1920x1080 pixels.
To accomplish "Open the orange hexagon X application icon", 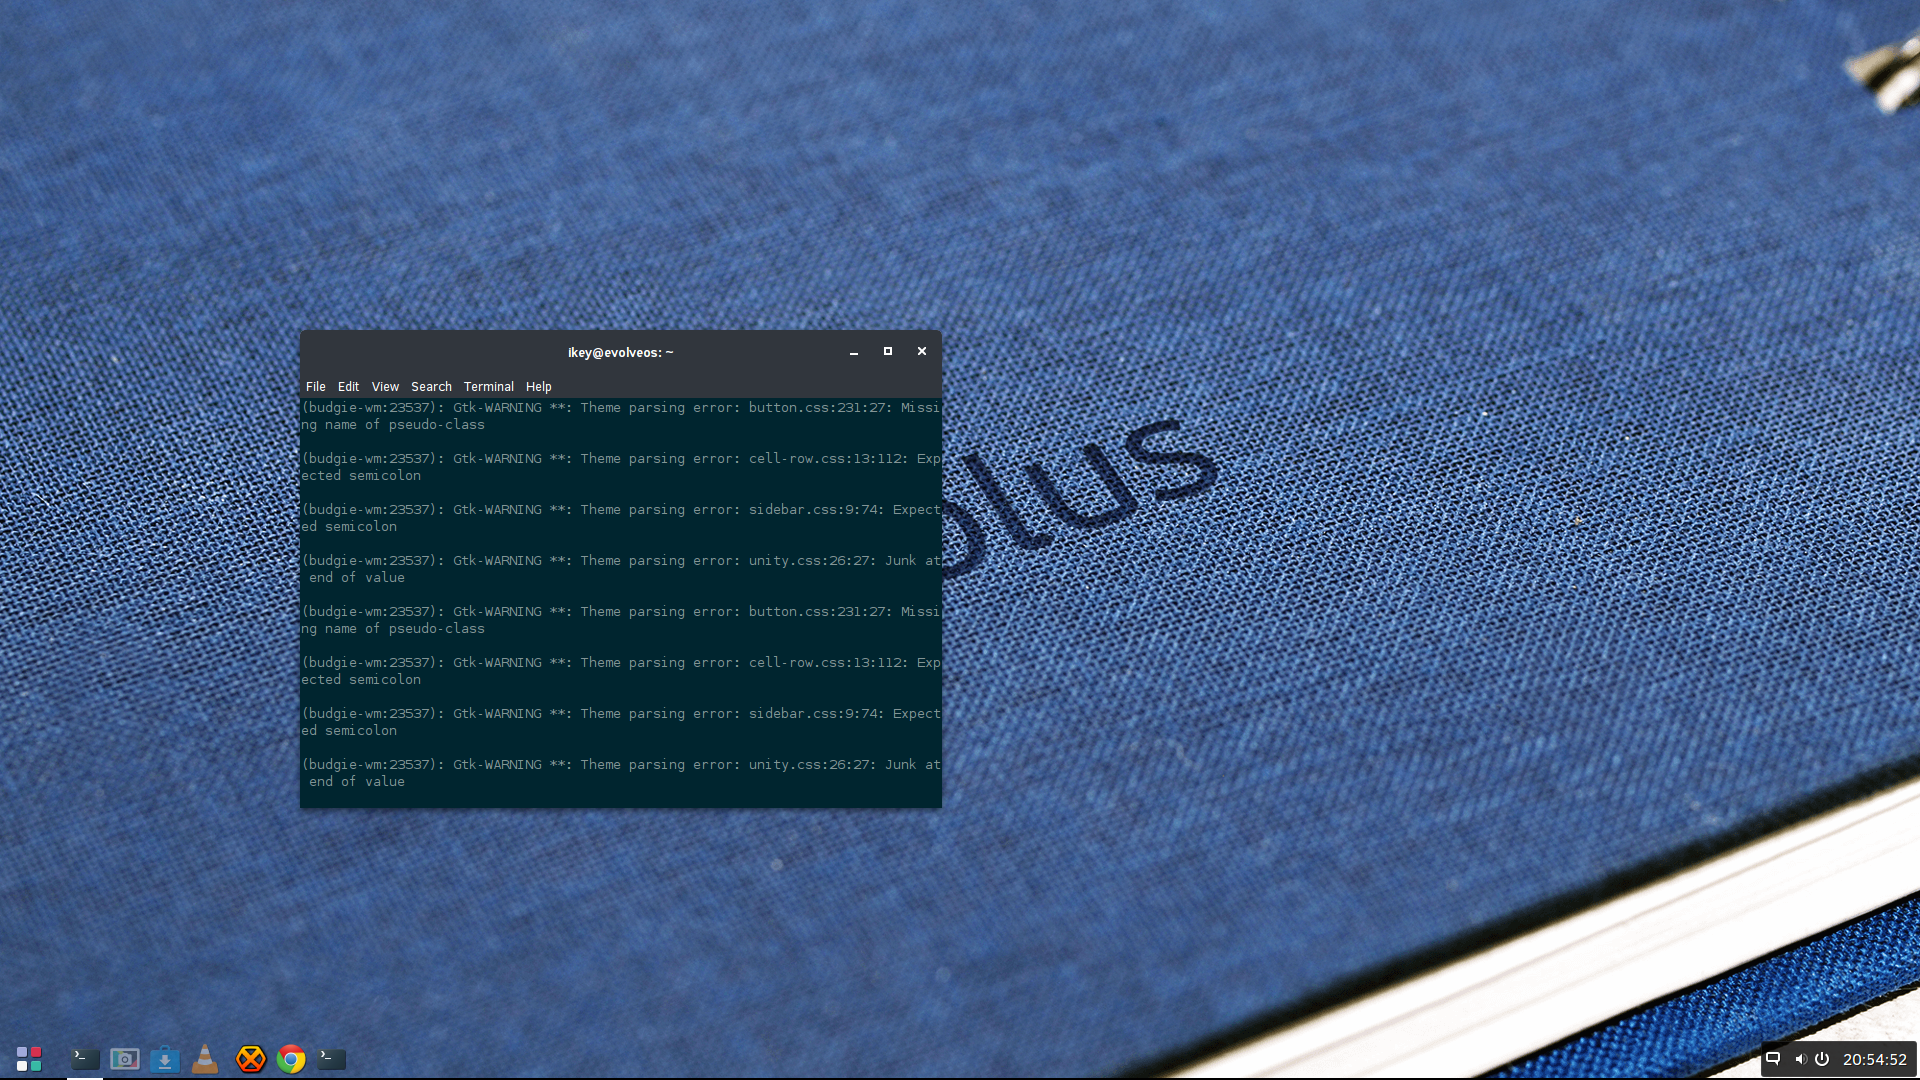I will [251, 1059].
